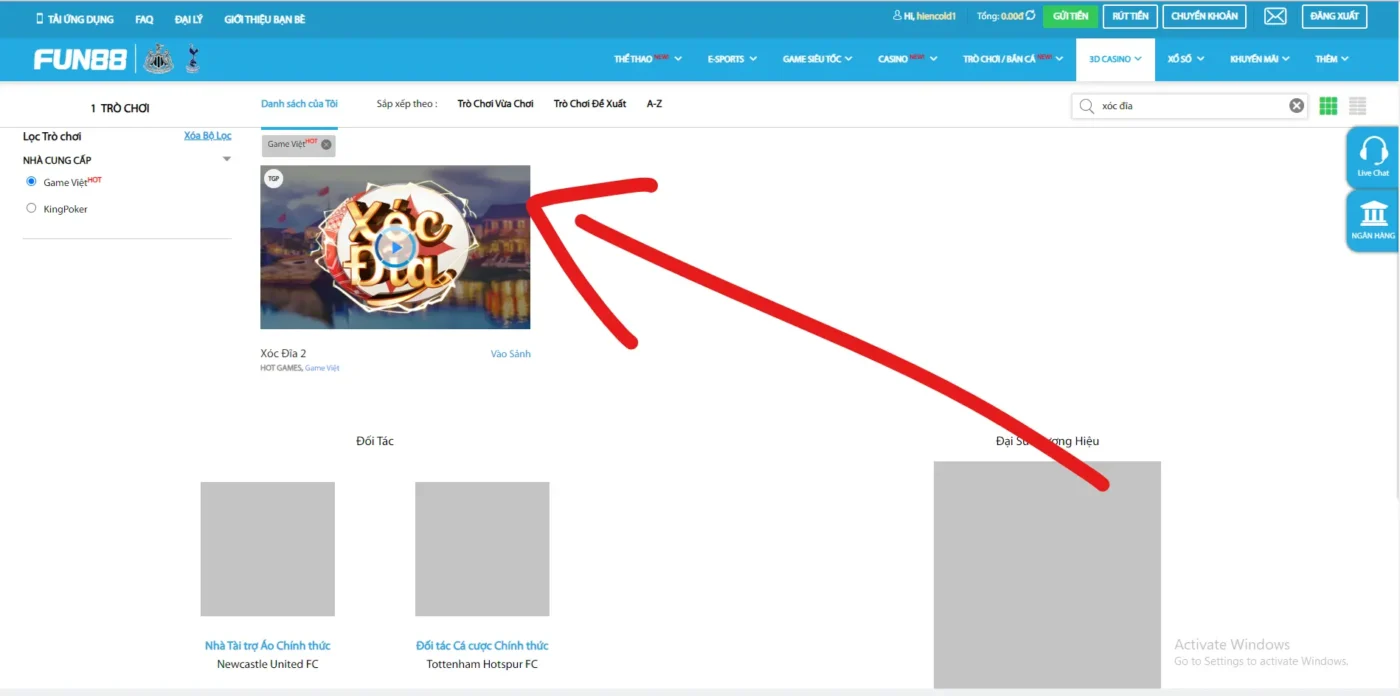Open the mail envelope icon
This screenshot has width=1400, height=696.
click(x=1275, y=17)
